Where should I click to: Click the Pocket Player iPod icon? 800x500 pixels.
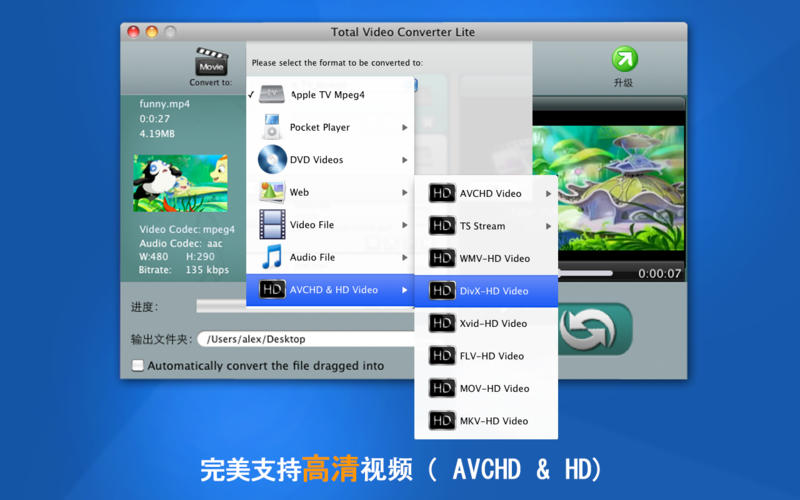tap(271, 127)
